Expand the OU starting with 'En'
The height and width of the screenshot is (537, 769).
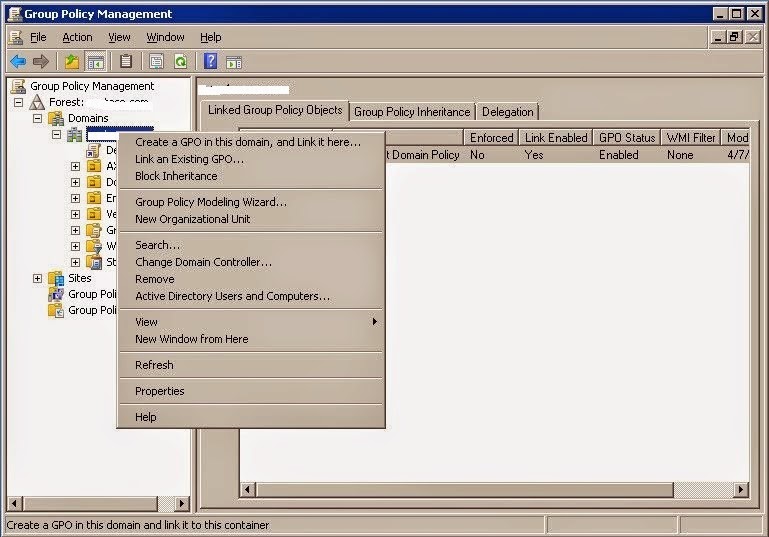[x=76, y=198]
